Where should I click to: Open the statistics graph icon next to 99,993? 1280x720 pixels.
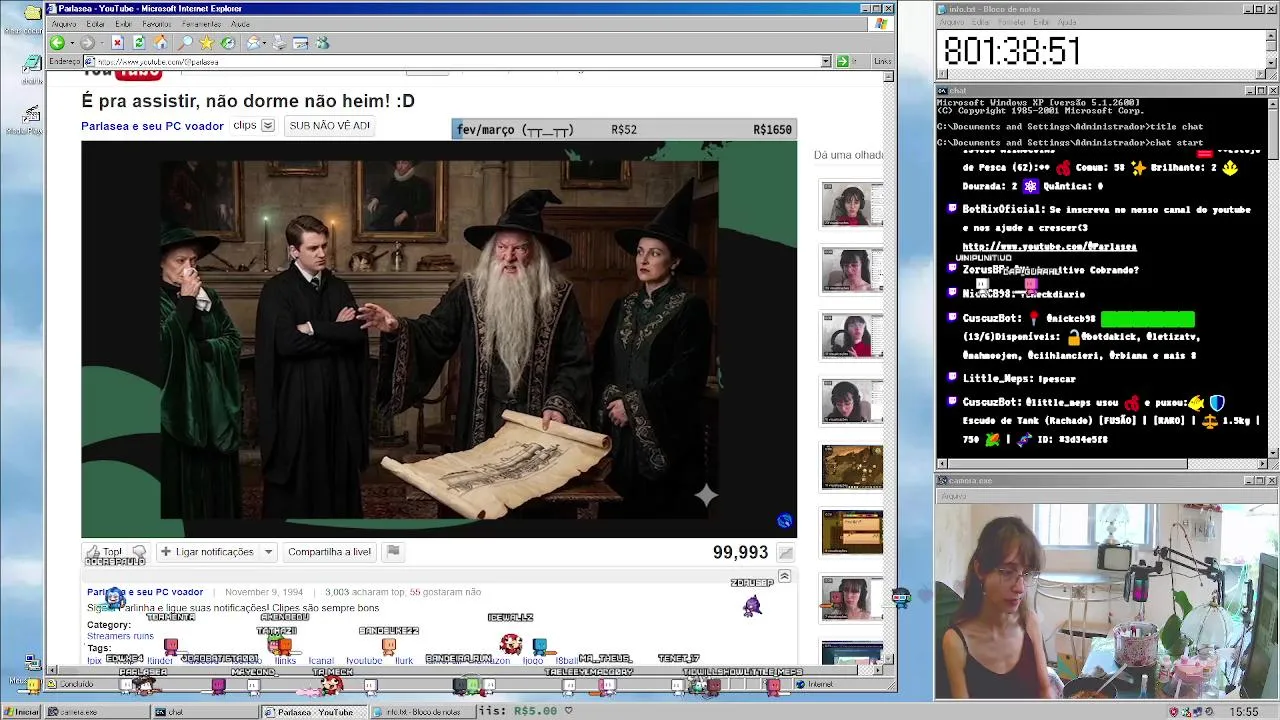[x=786, y=553]
